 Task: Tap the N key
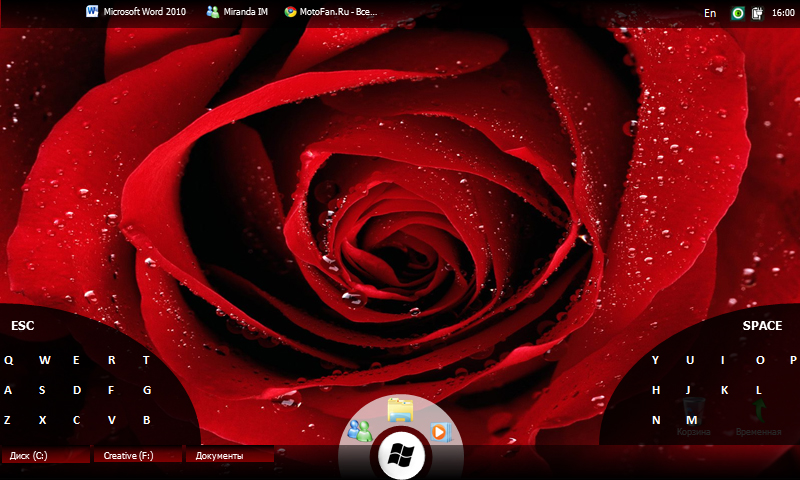point(656,420)
